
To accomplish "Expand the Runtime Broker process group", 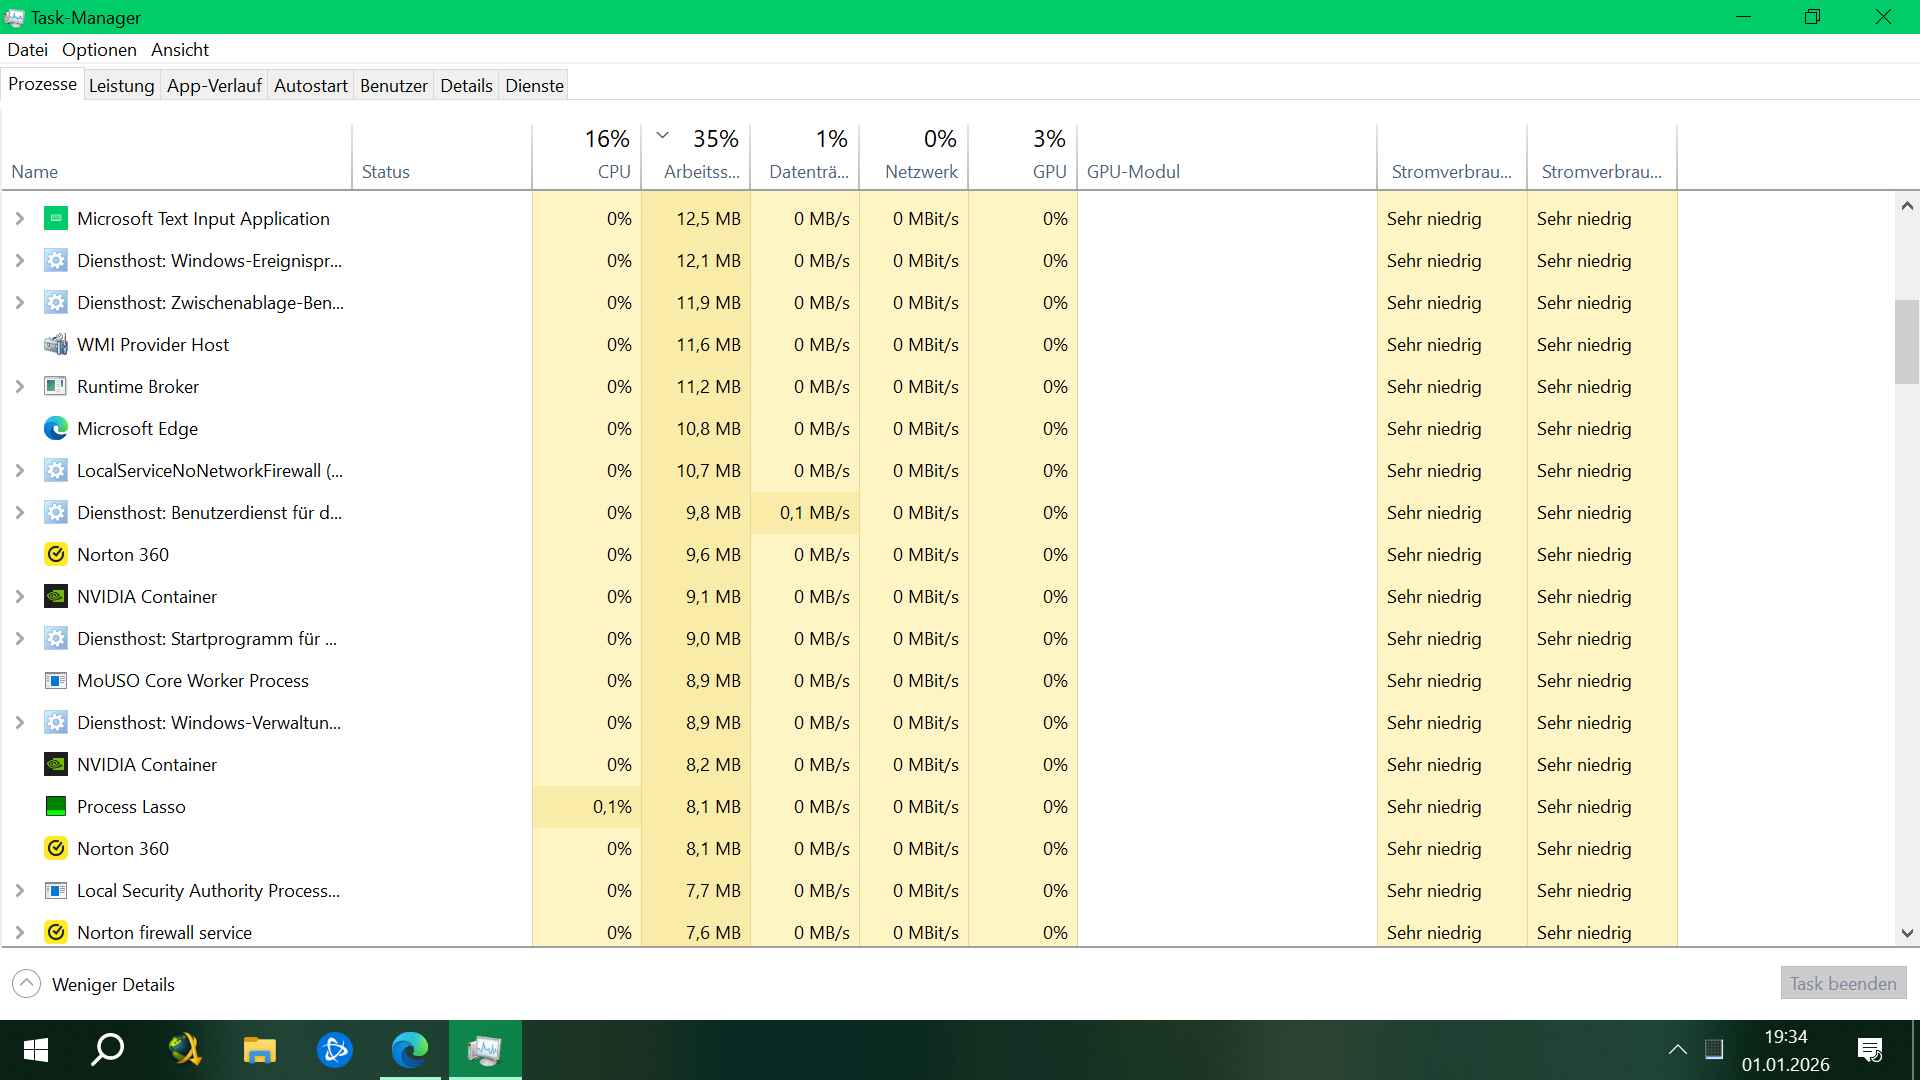I will [19, 387].
